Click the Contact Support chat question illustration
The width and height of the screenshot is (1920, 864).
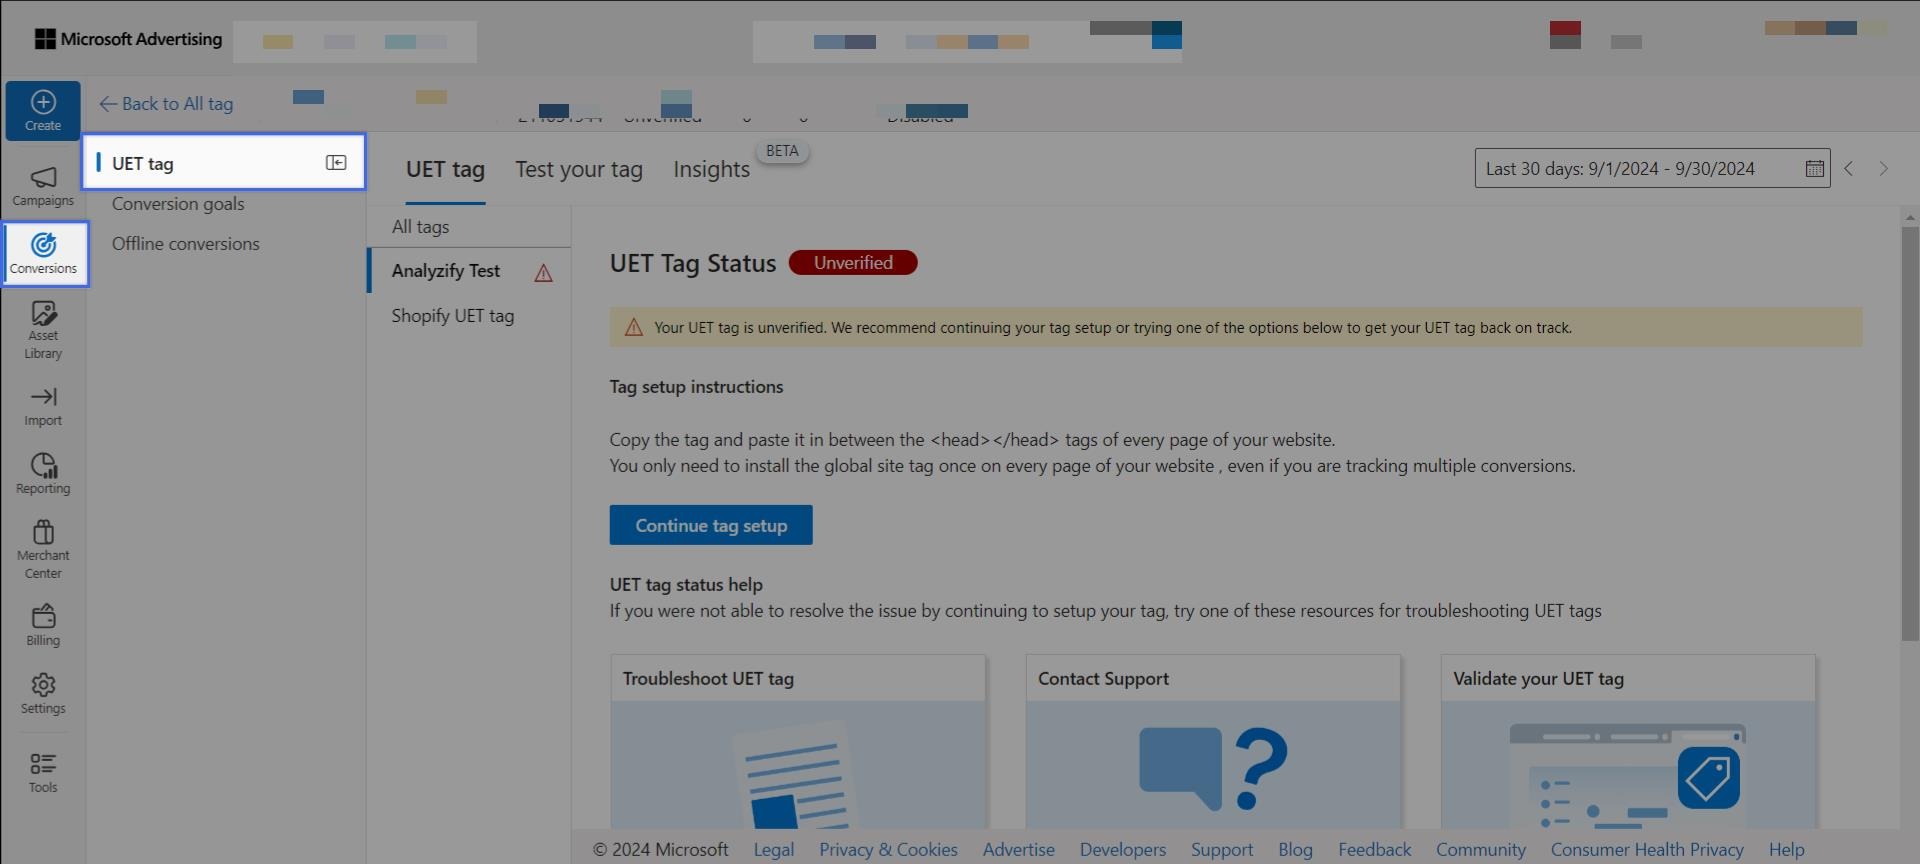tap(1213, 768)
